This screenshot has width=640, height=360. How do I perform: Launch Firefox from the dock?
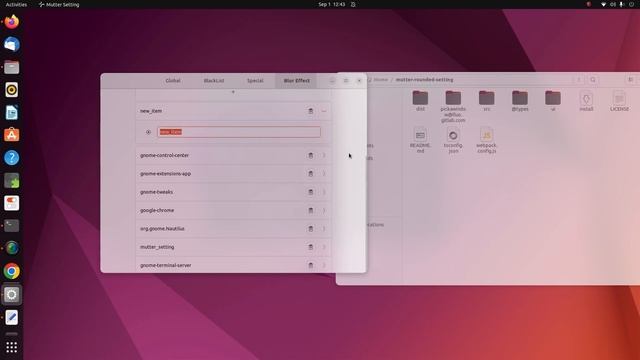11,22
